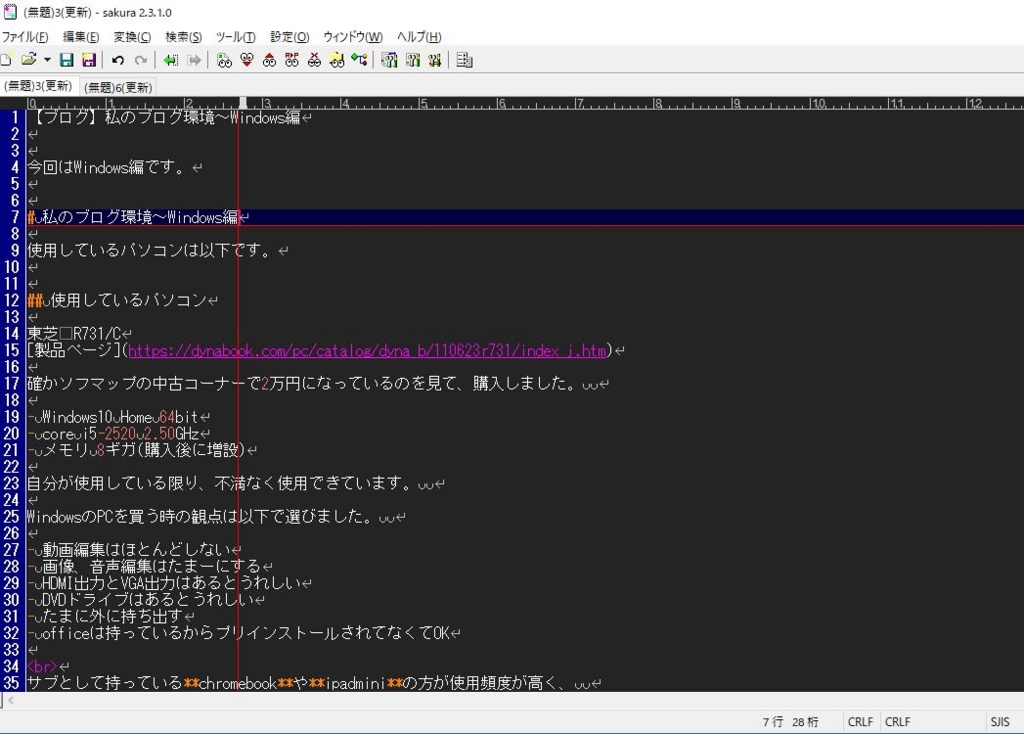
Task: Click the grayed-out Redo arrow
Action: click(x=140, y=60)
